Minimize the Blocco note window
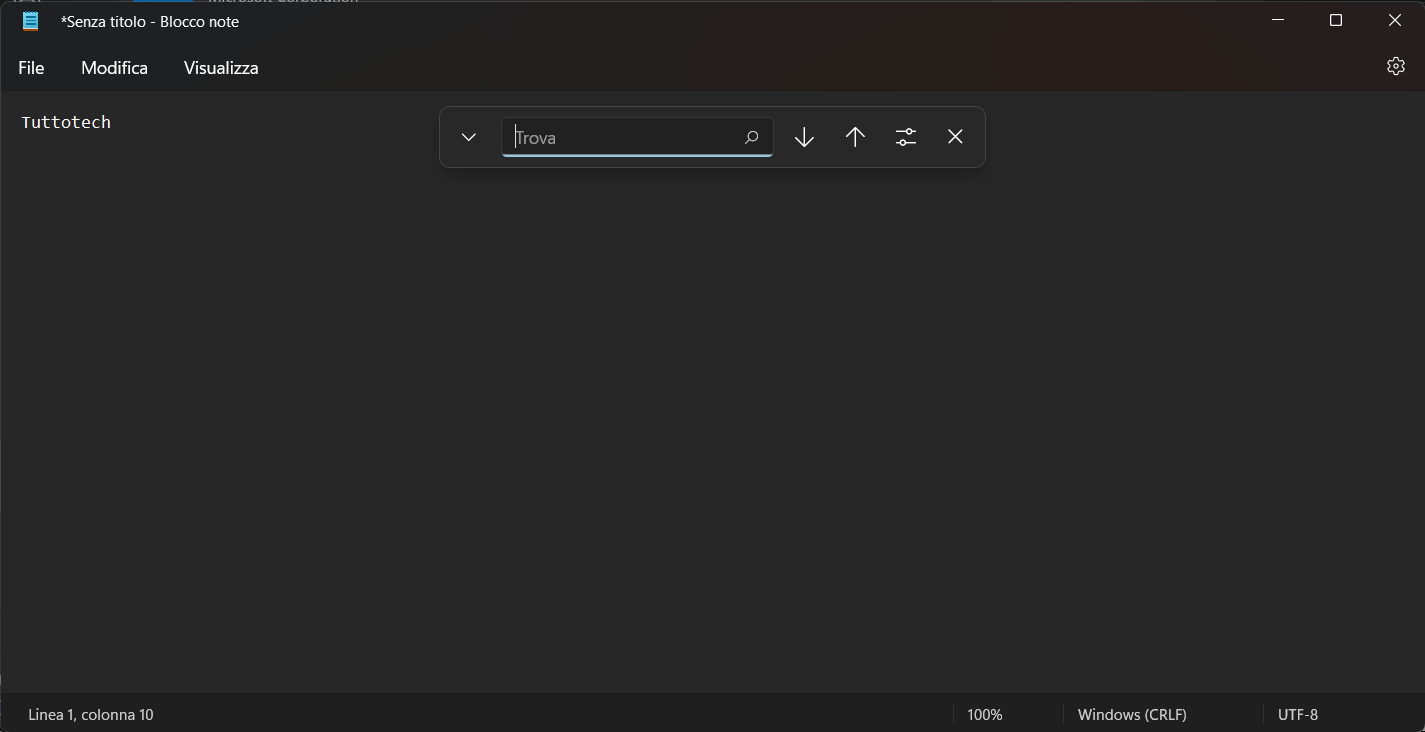1425x732 pixels. [1277, 21]
